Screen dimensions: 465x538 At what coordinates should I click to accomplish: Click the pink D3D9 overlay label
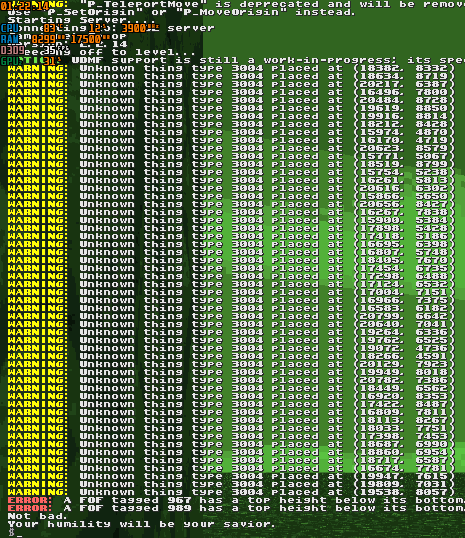tap(13, 50)
